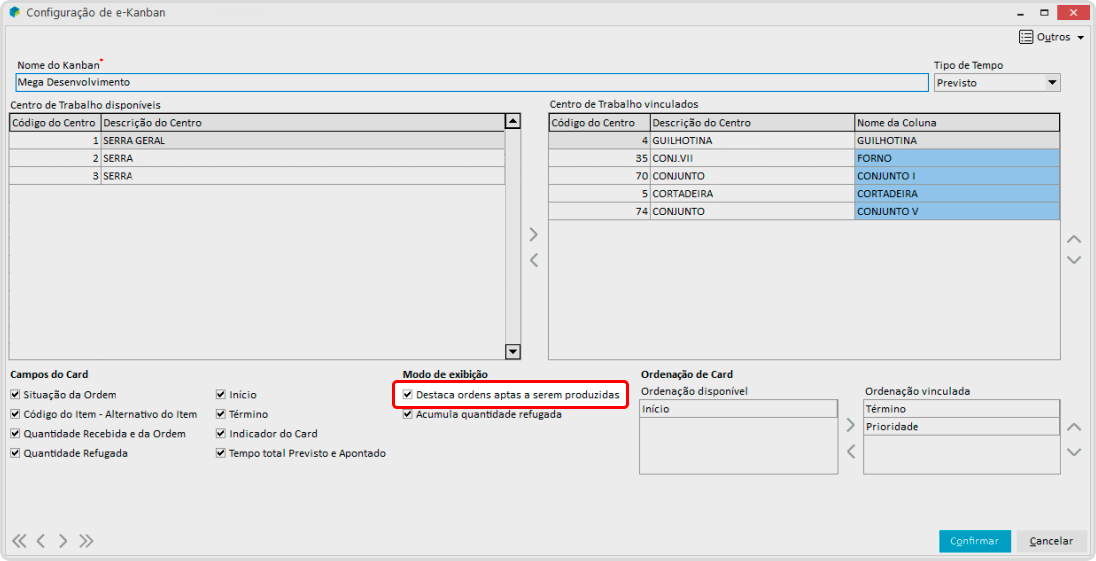Click Código do Centro header in vinculados
Screen dimensions: 1096x561
[600, 123]
